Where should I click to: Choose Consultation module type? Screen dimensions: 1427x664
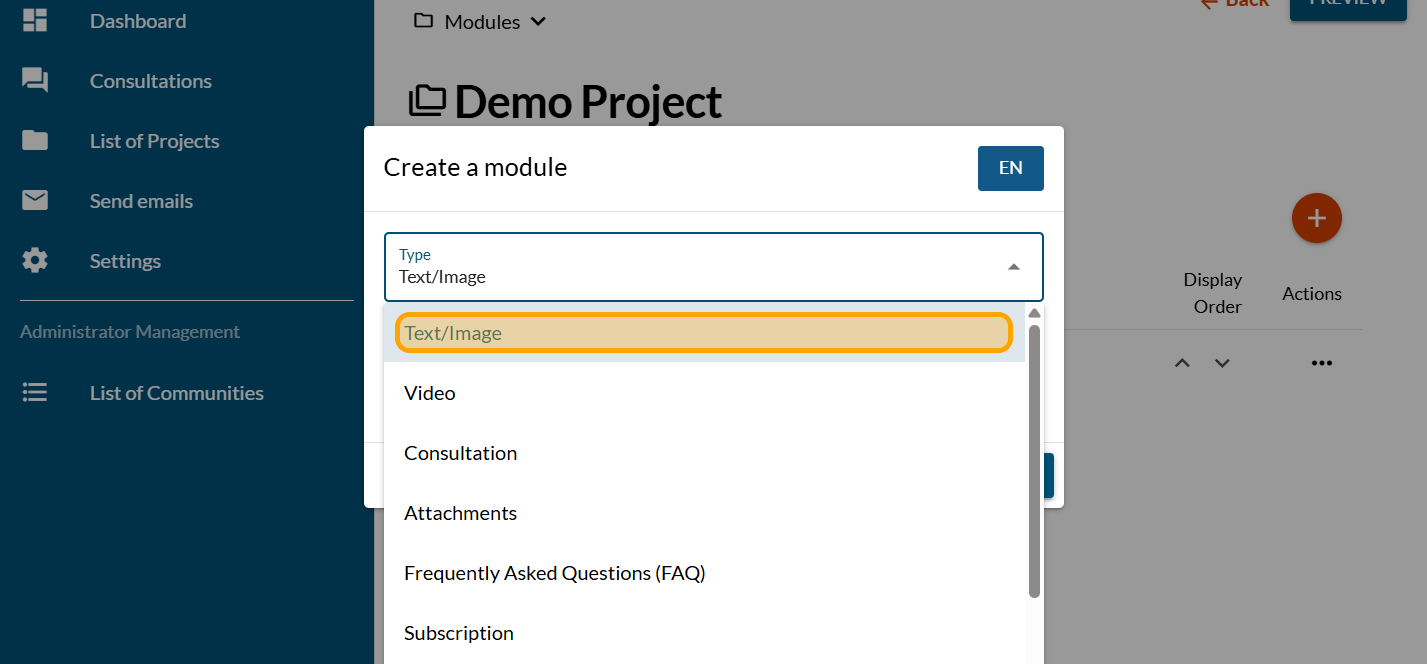(460, 453)
